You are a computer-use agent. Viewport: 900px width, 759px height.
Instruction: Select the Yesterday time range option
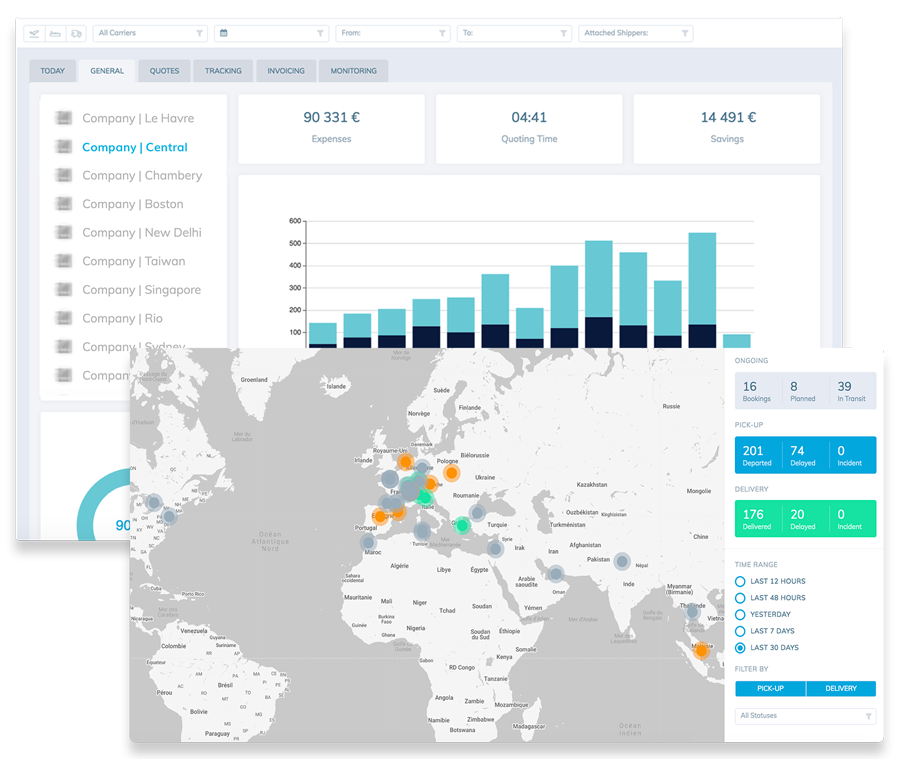click(x=740, y=614)
